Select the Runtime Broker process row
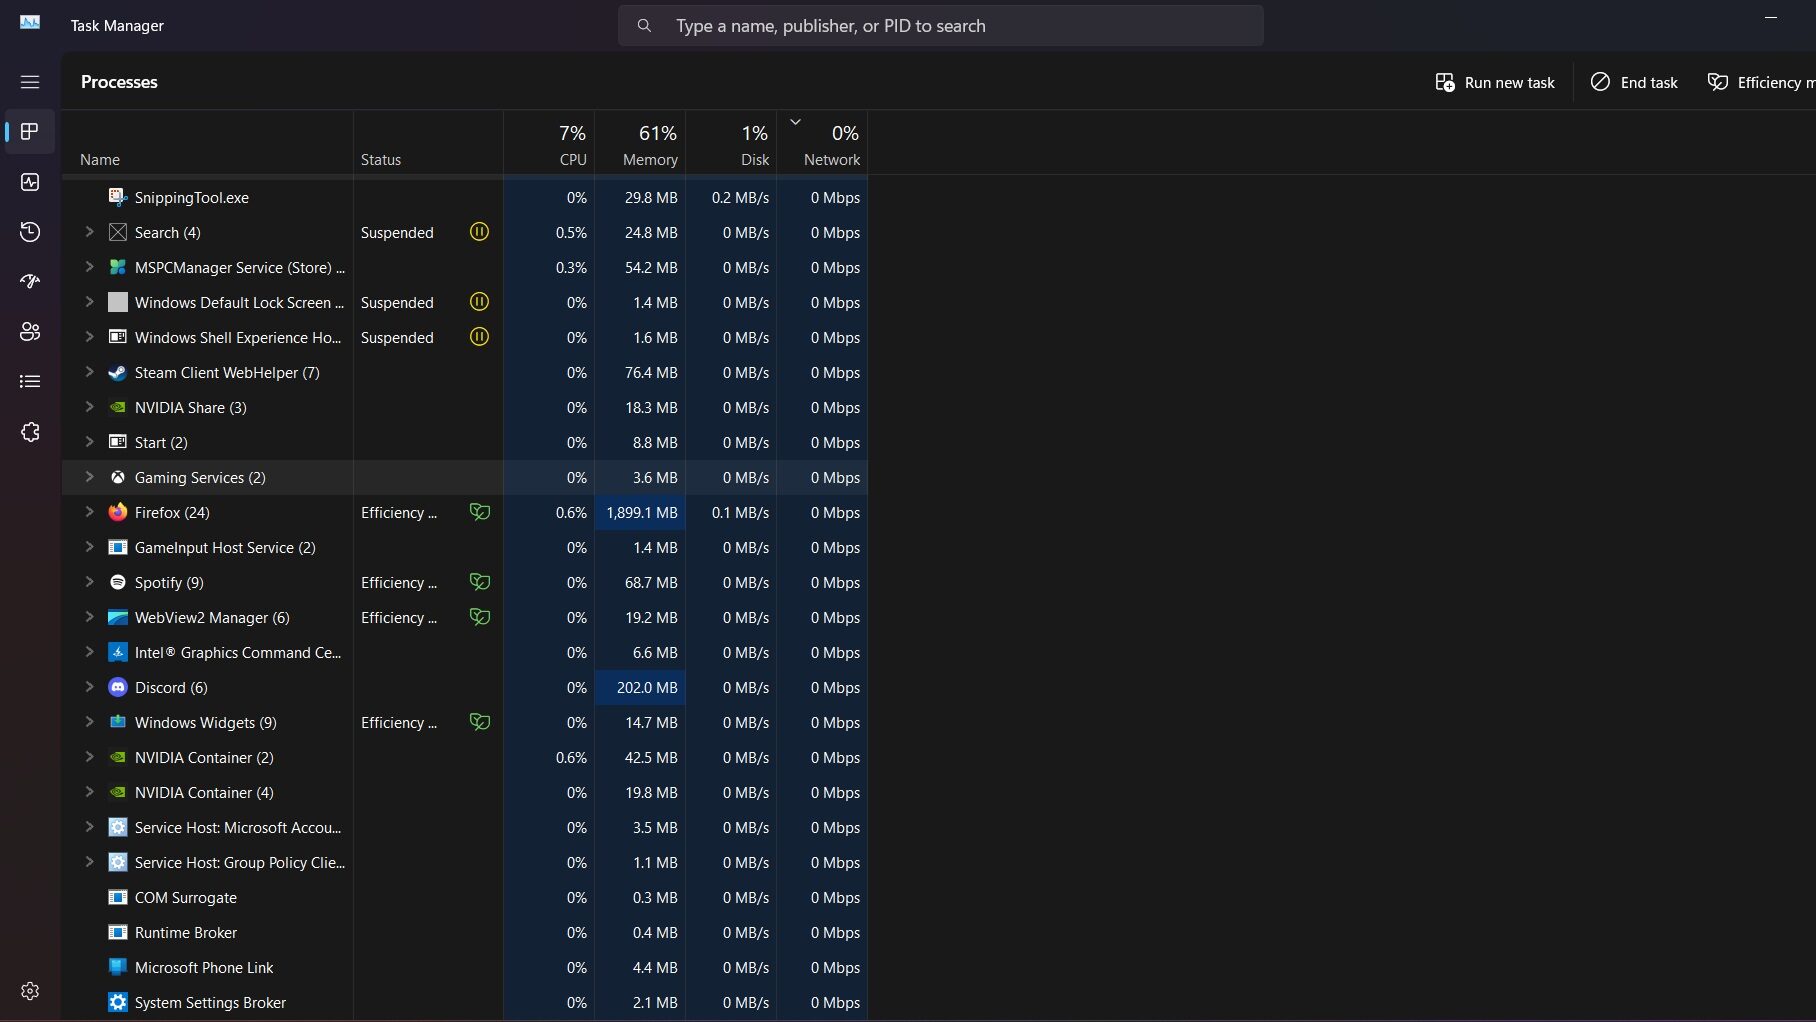The height and width of the screenshot is (1022, 1816). [x=465, y=932]
